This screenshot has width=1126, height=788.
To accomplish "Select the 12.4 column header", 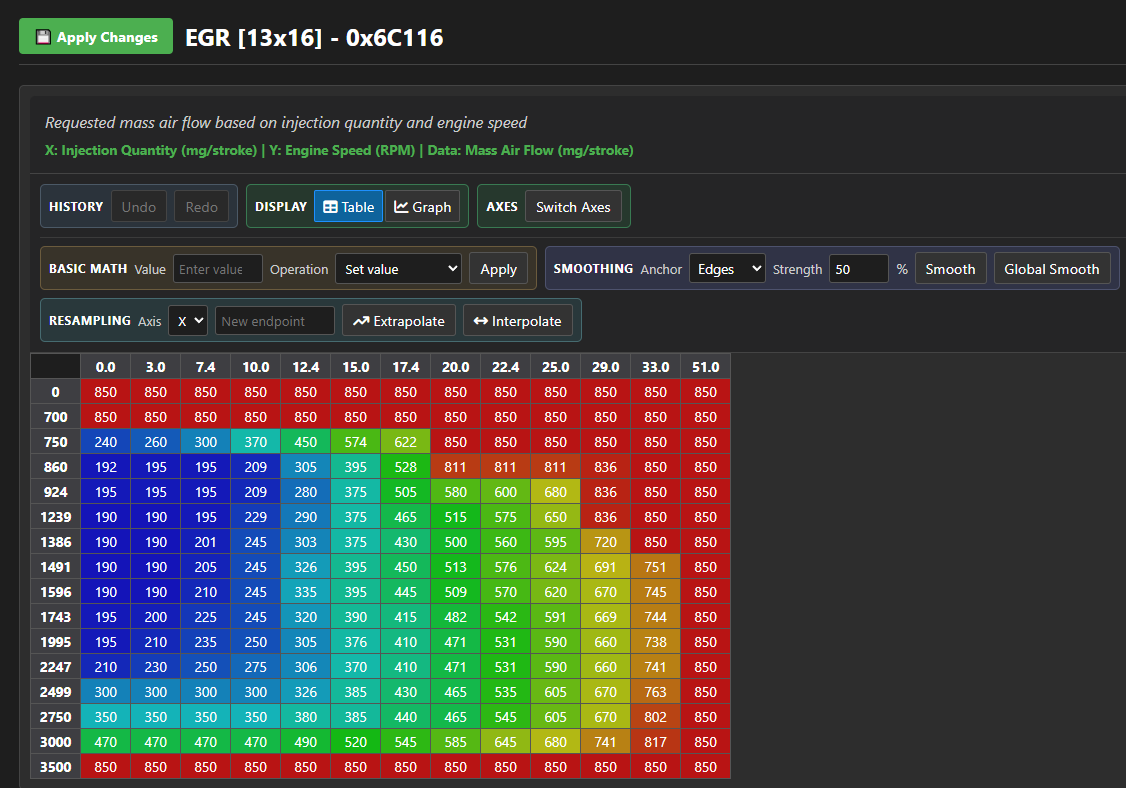I will 305,367.
